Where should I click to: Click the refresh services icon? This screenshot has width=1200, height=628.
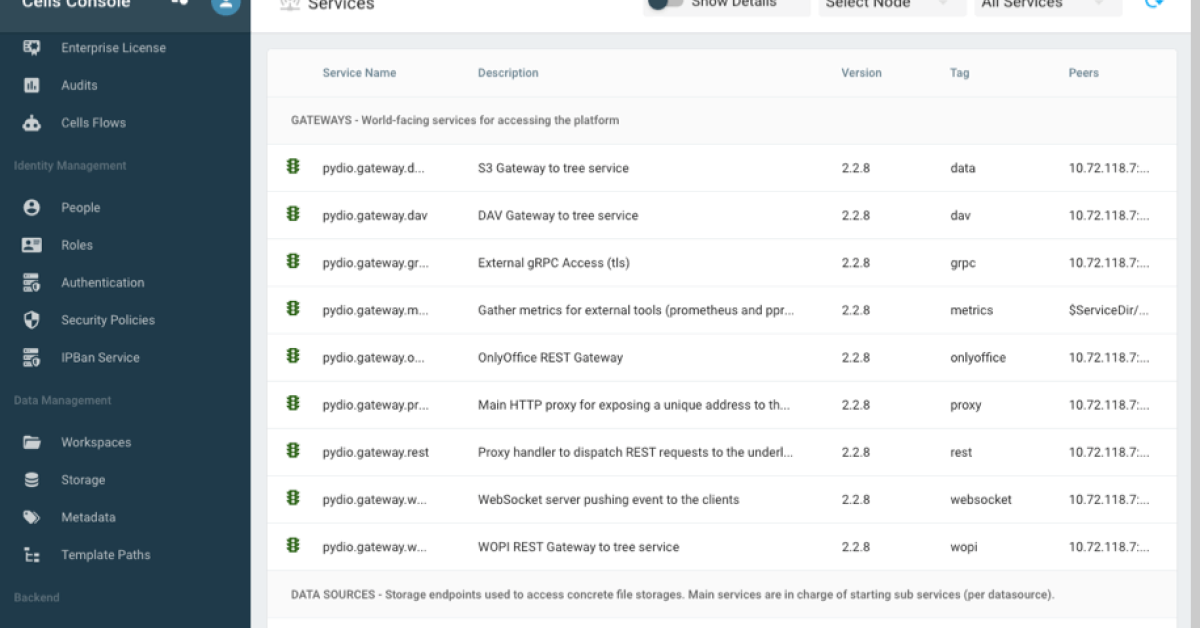pyautogui.click(x=1154, y=4)
